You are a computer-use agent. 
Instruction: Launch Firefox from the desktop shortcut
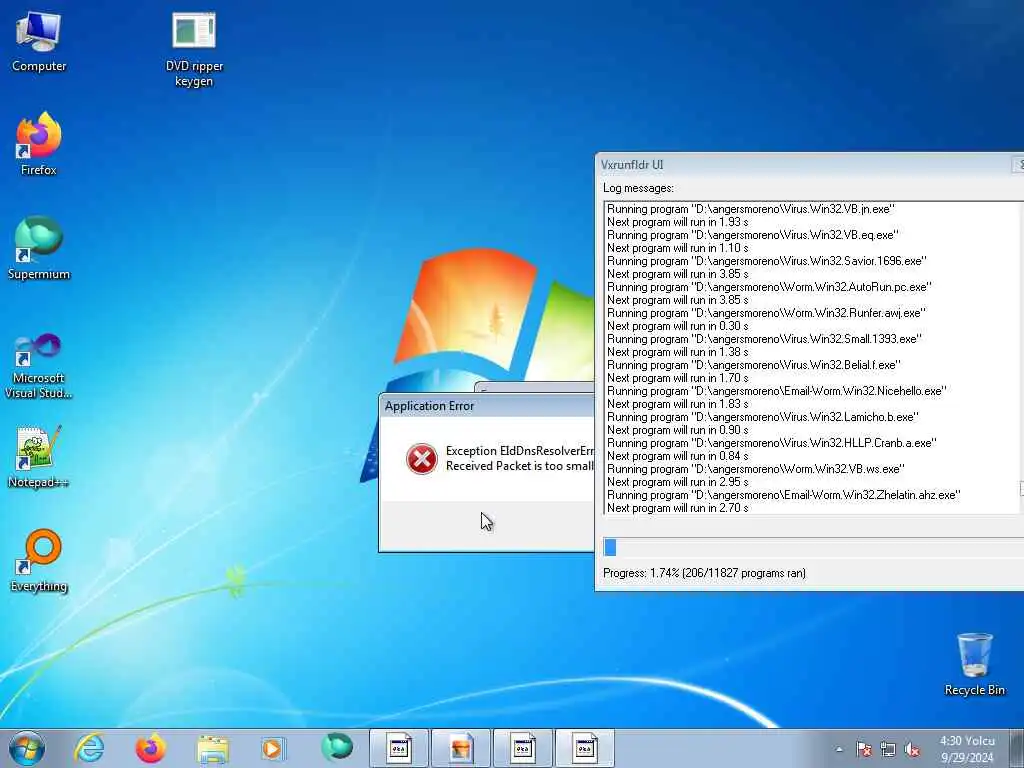coord(39,144)
